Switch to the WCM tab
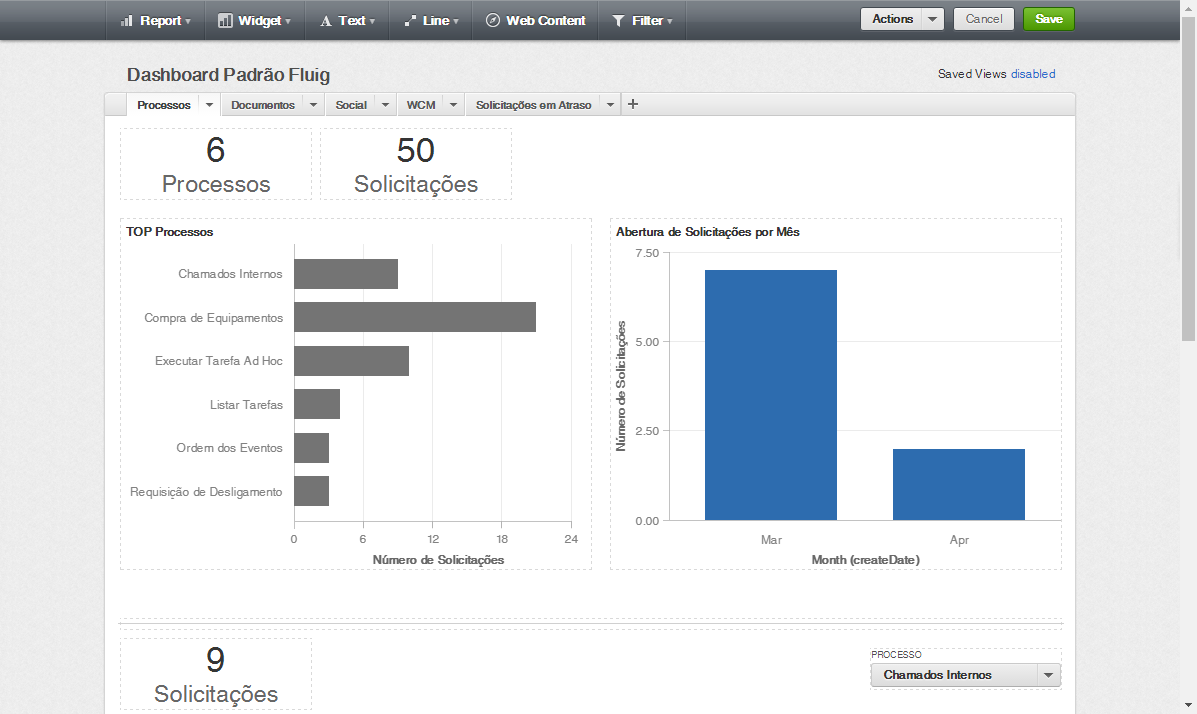Viewport: 1197px width, 714px height. (x=420, y=105)
